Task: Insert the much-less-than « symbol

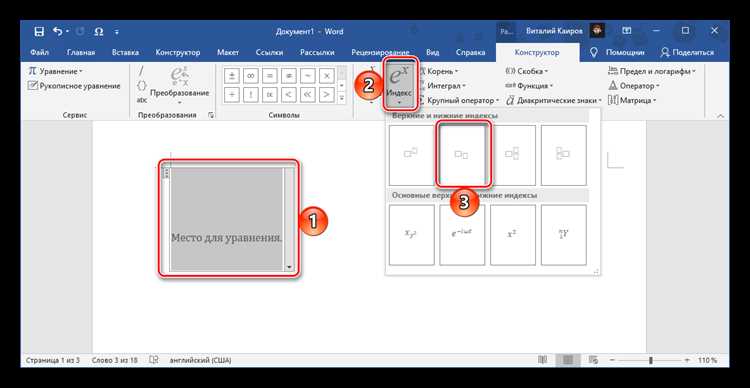Action: pyautogui.click(x=307, y=94)
